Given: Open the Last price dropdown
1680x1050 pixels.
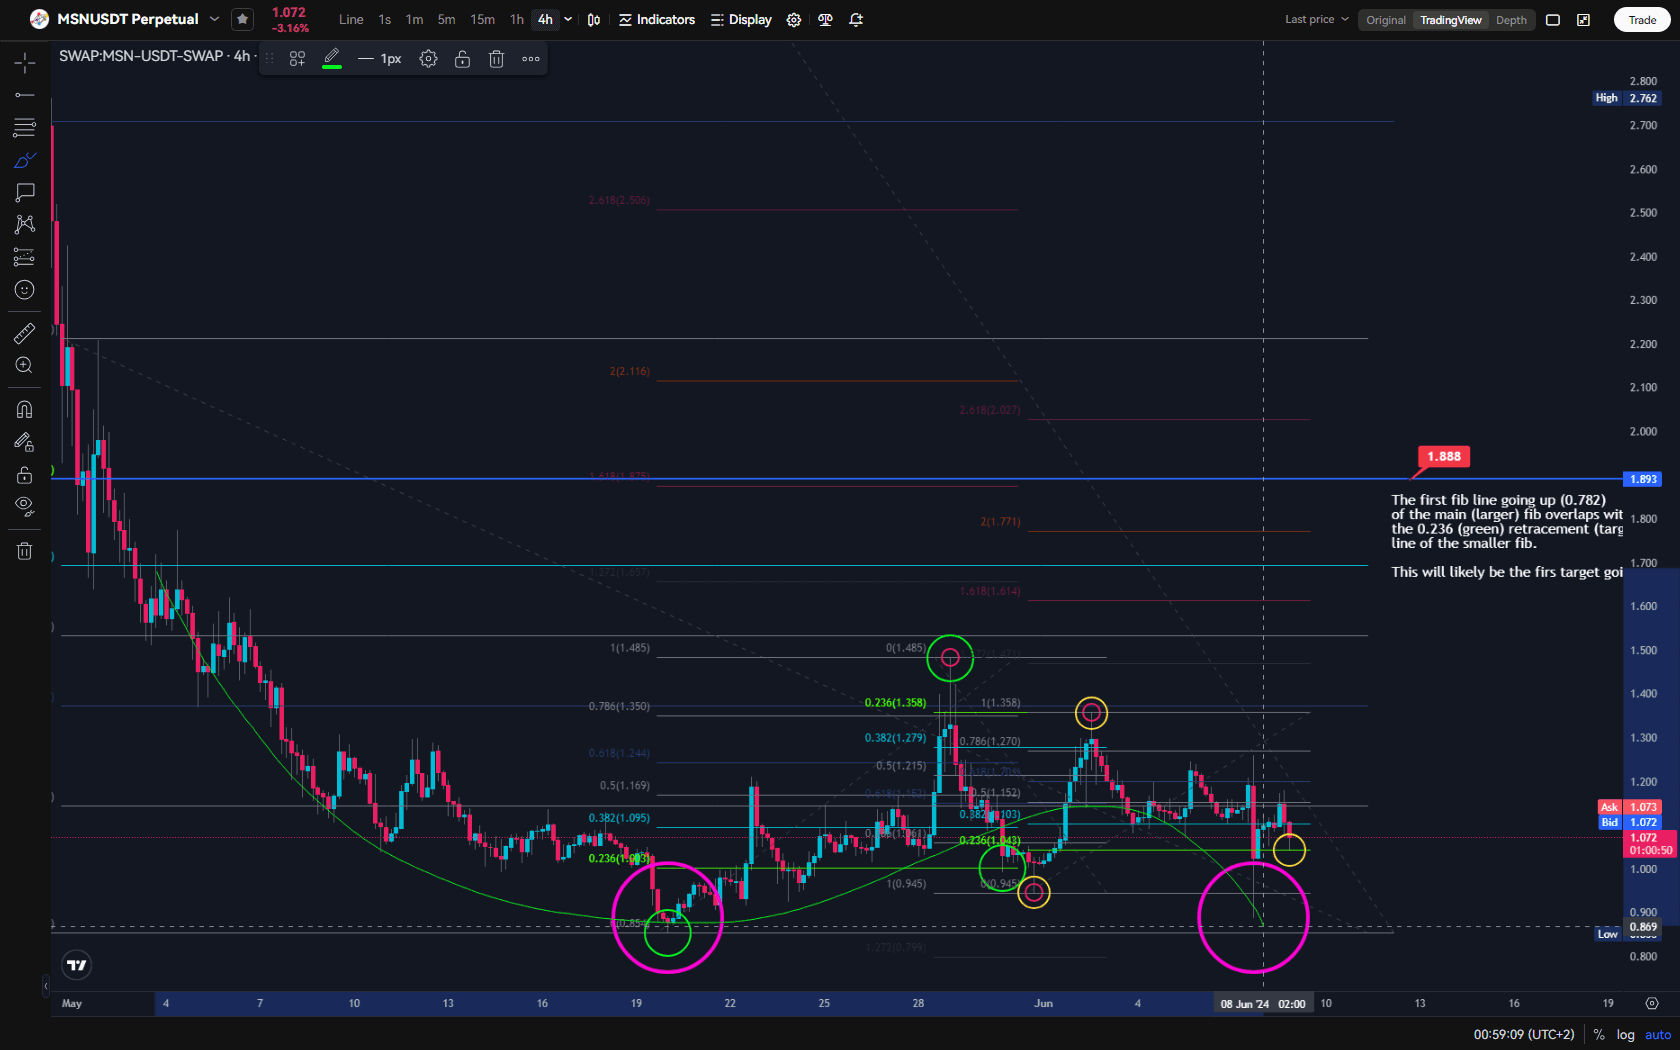Looking at the screenshot, I should (1316, 19).
